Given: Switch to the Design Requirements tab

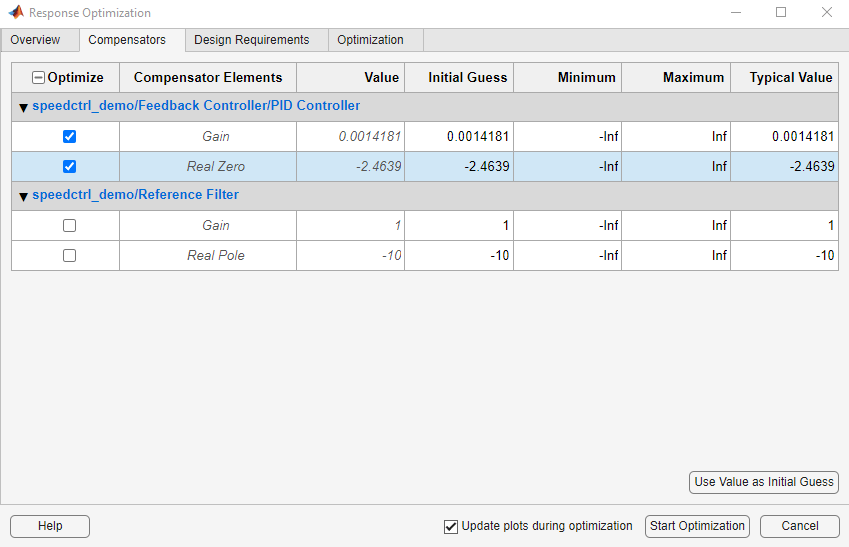Looking at the screenshot, I should click(252, 40).
